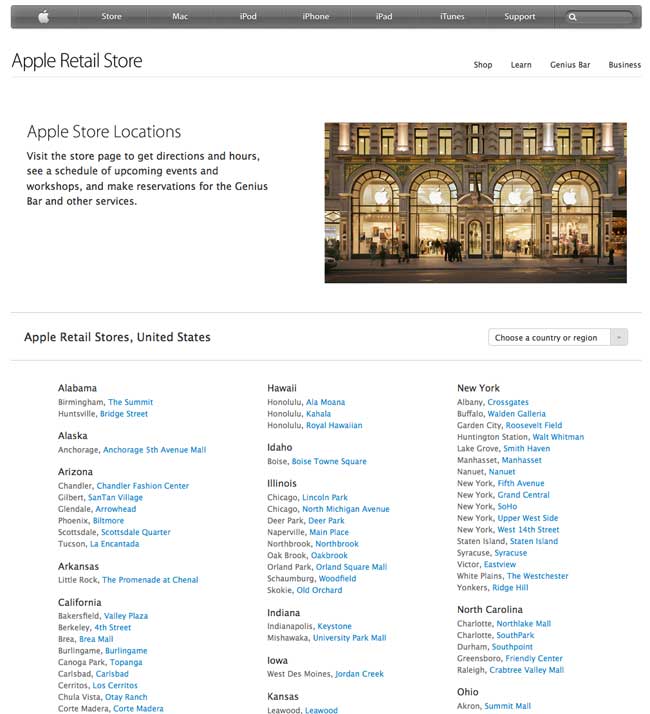Open Keystone store in Indianapolis
Screen dimensions: 650x714
coord(334,627)
